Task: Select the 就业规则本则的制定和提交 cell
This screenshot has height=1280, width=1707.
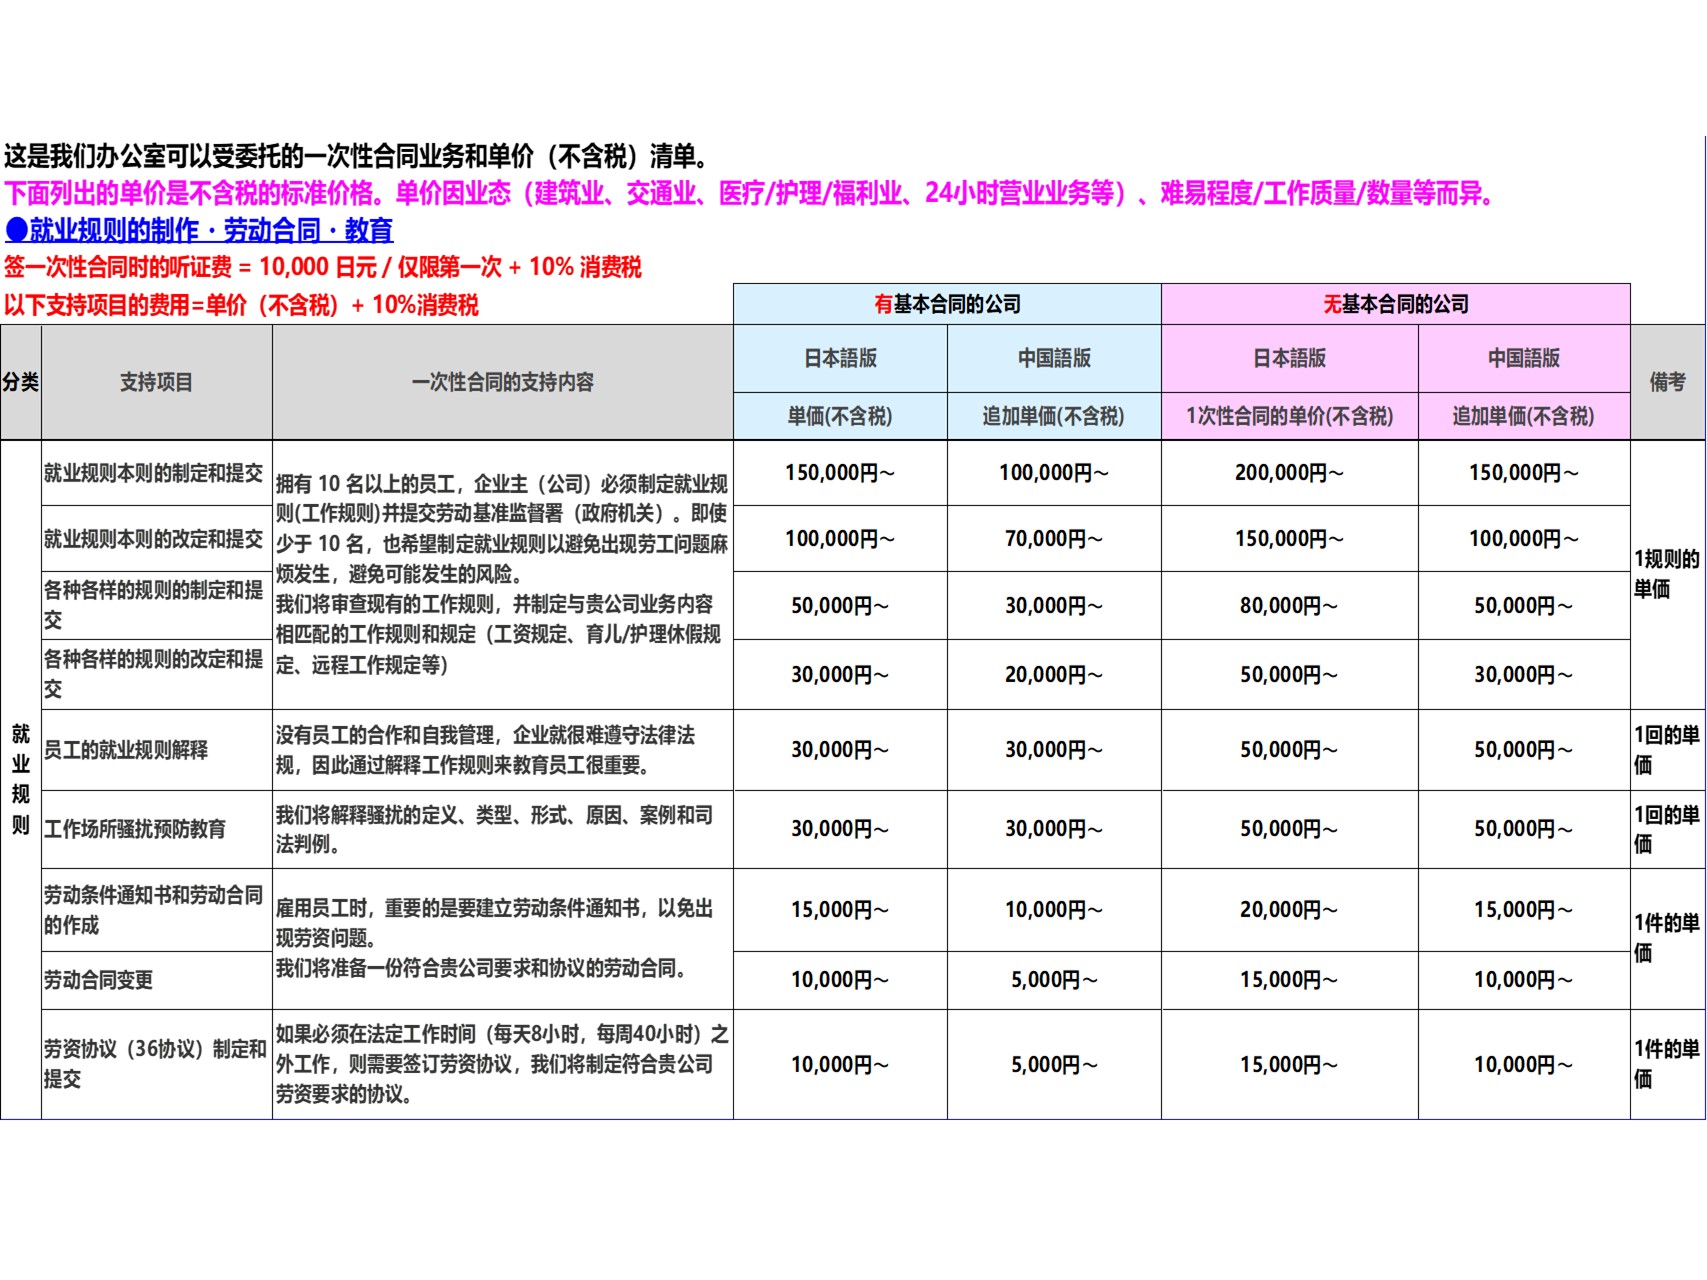Action: pyautogui.click(x=154, y=473)
